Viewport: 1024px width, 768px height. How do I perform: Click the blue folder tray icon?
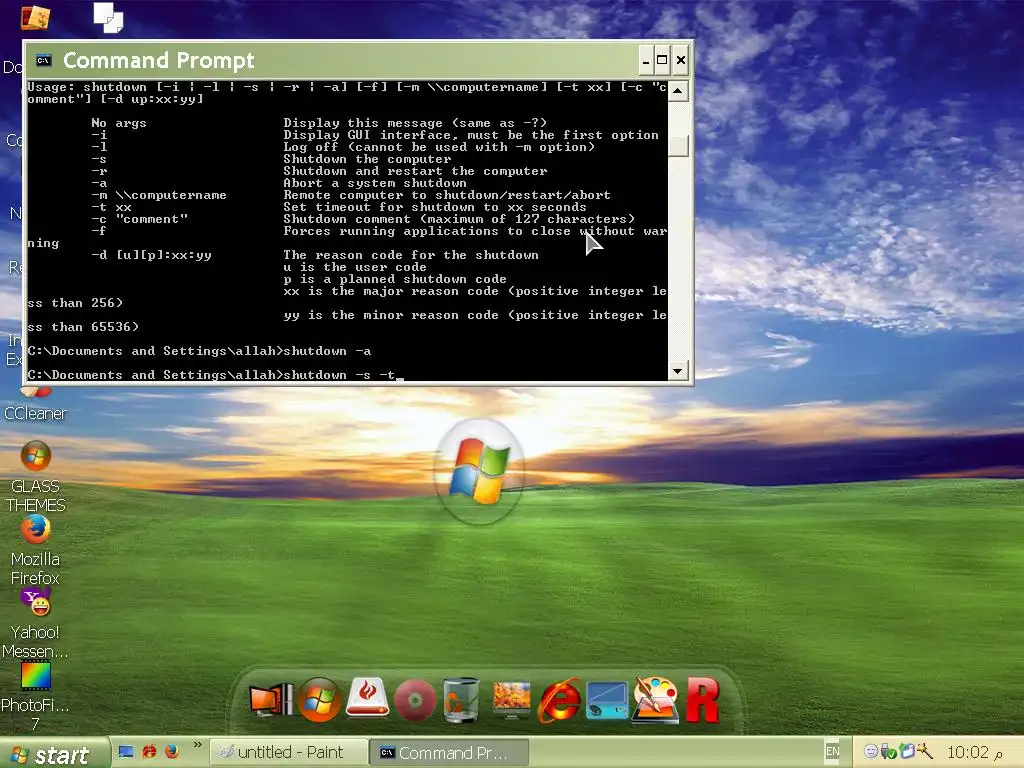[x=907, y=752]
